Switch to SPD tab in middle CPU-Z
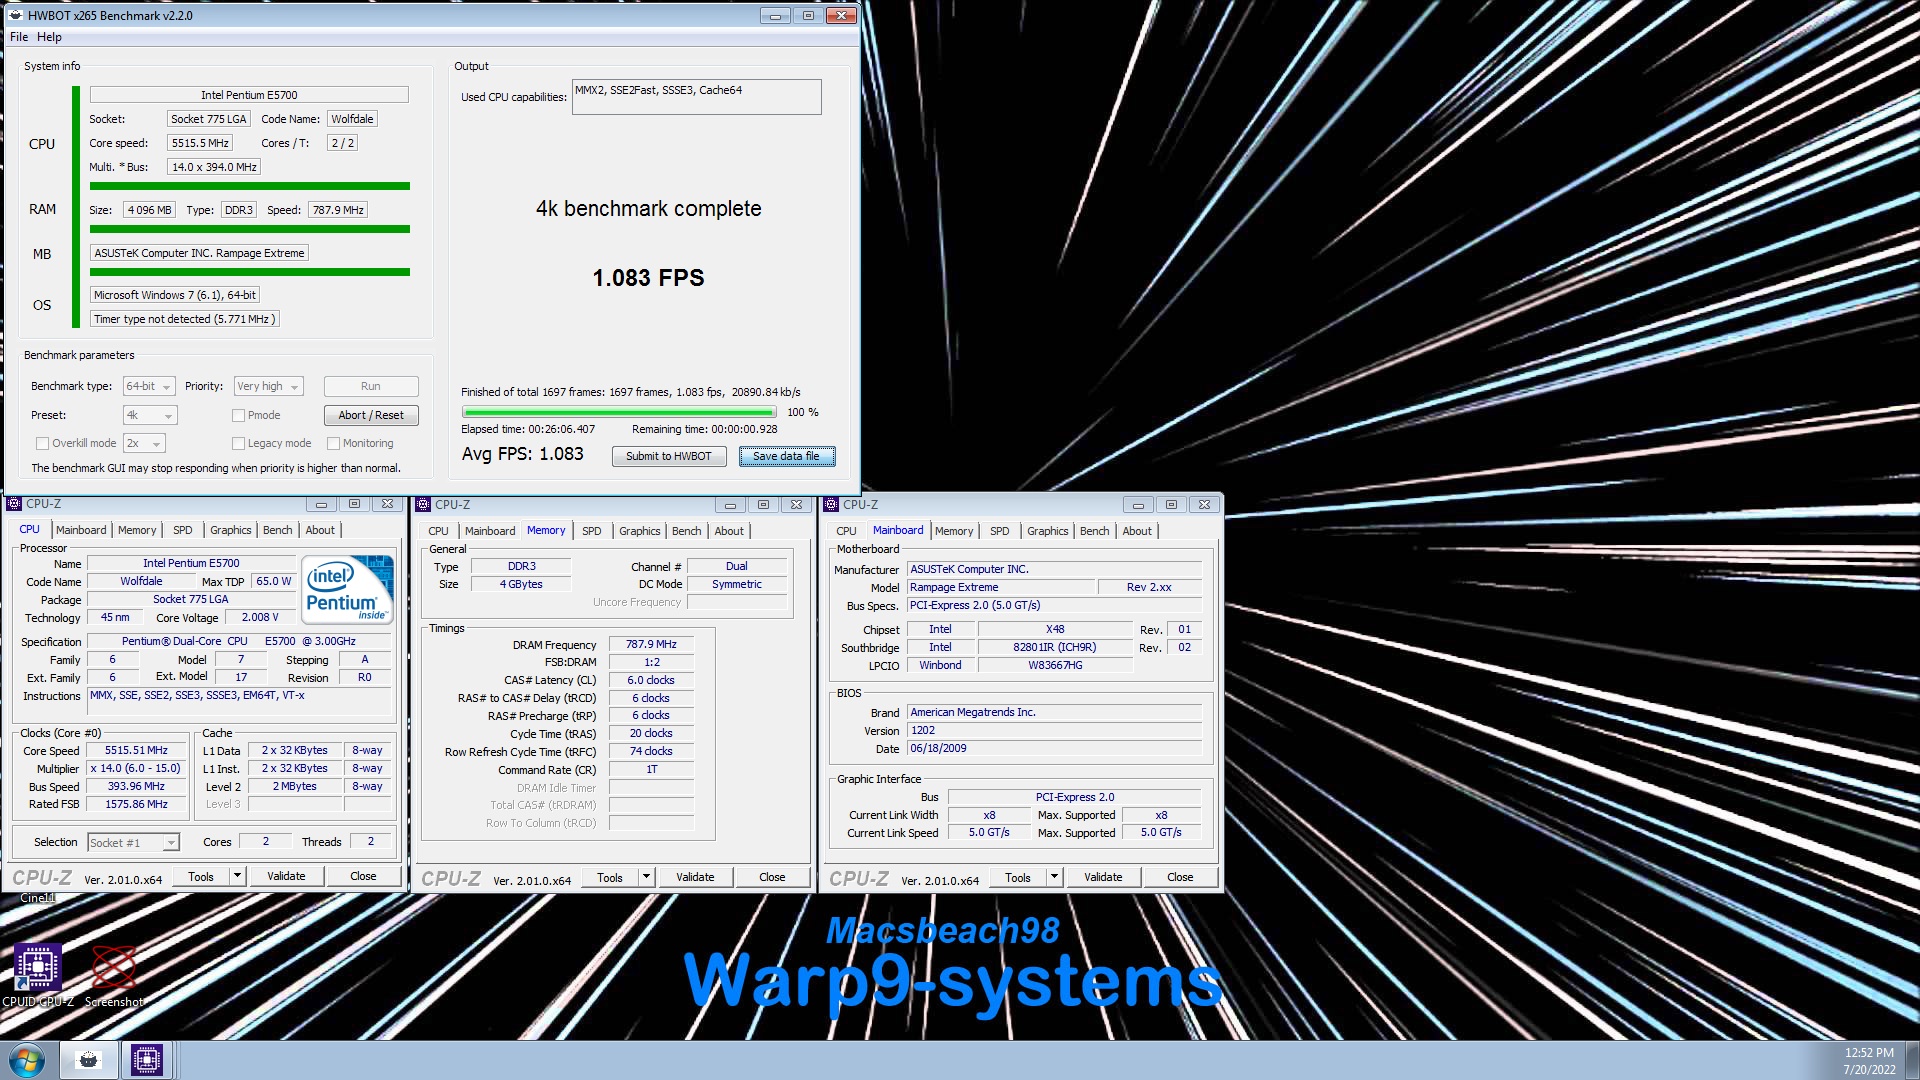 click(592, 531)
